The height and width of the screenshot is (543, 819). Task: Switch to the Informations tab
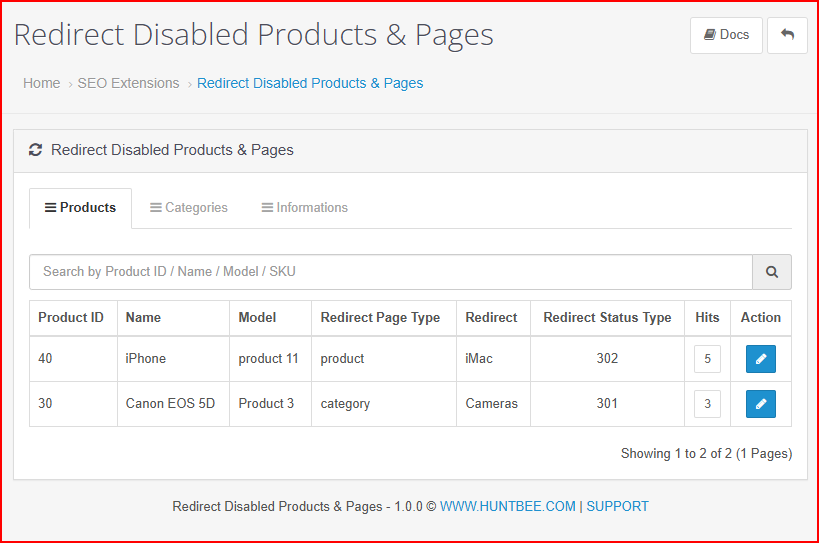(305, 208)
